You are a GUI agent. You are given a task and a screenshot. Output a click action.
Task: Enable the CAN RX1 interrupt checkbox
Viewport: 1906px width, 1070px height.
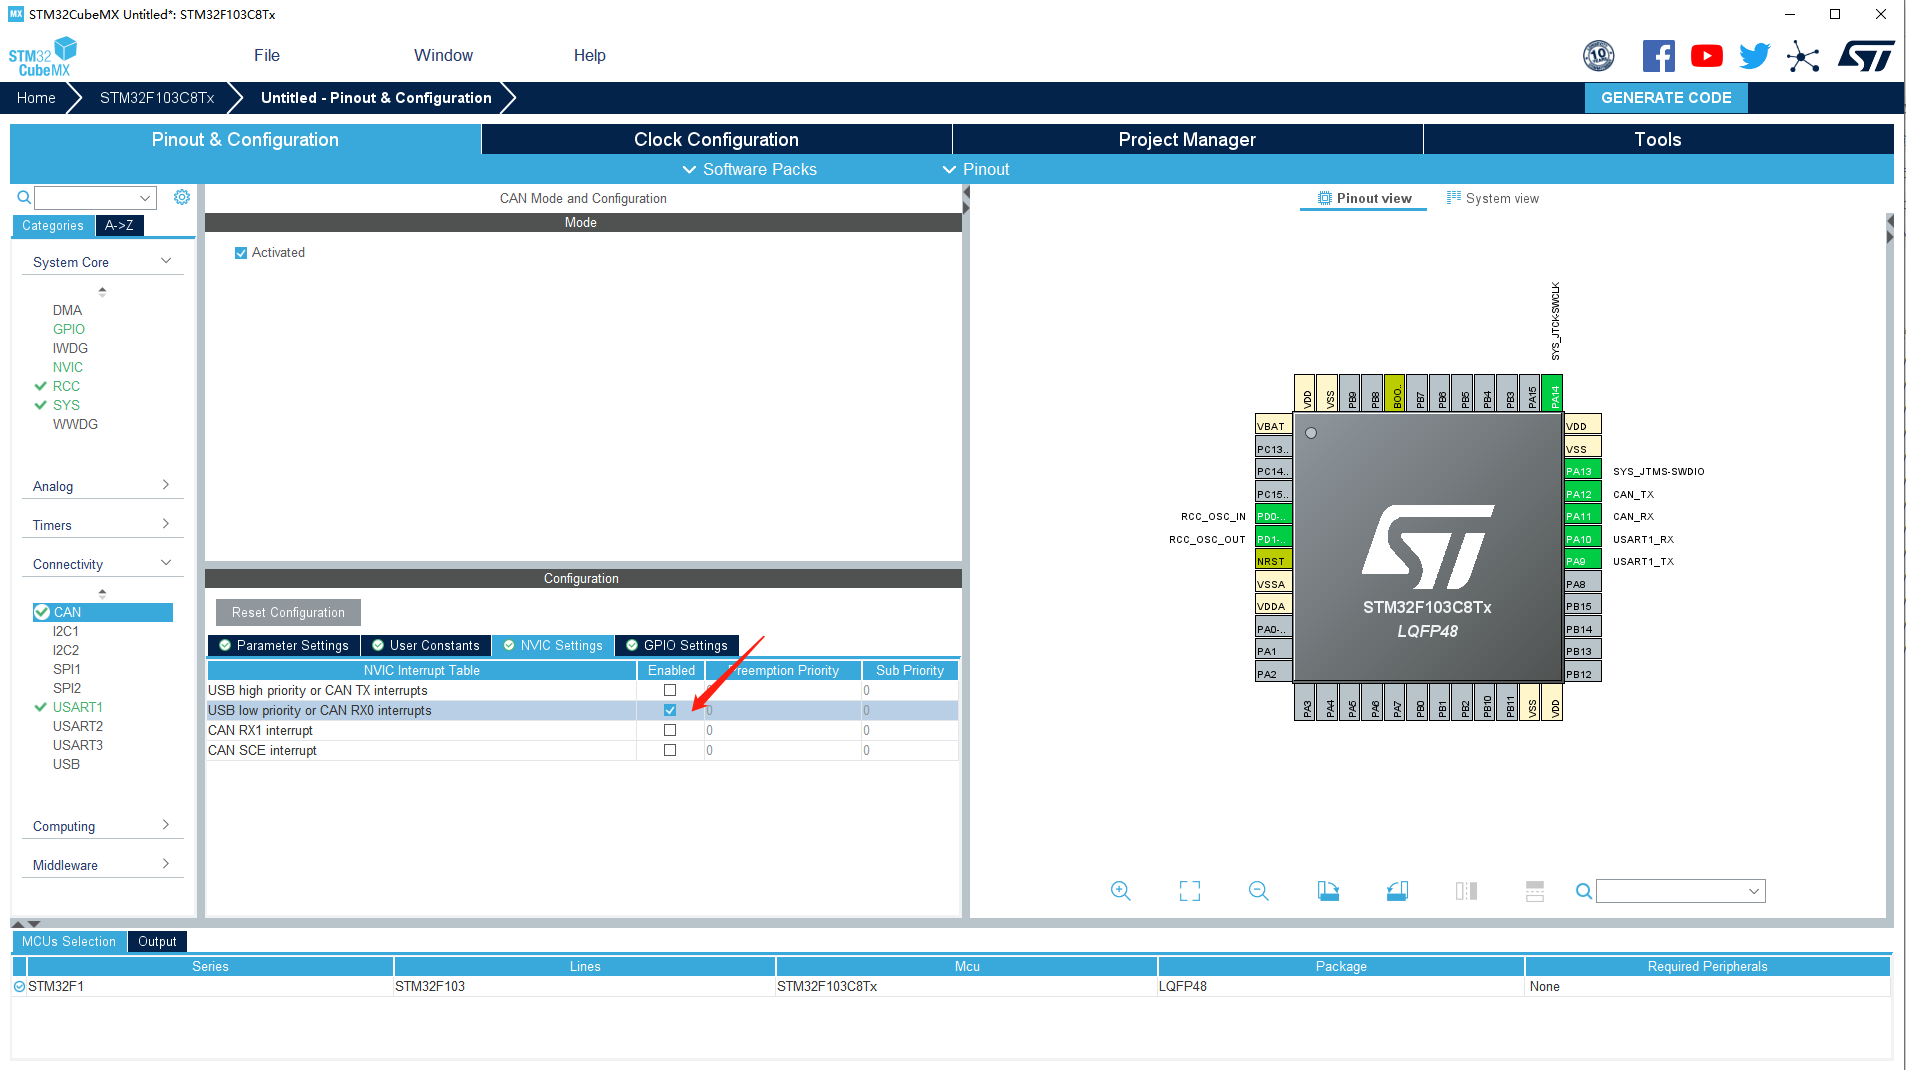tap(669, 730)
